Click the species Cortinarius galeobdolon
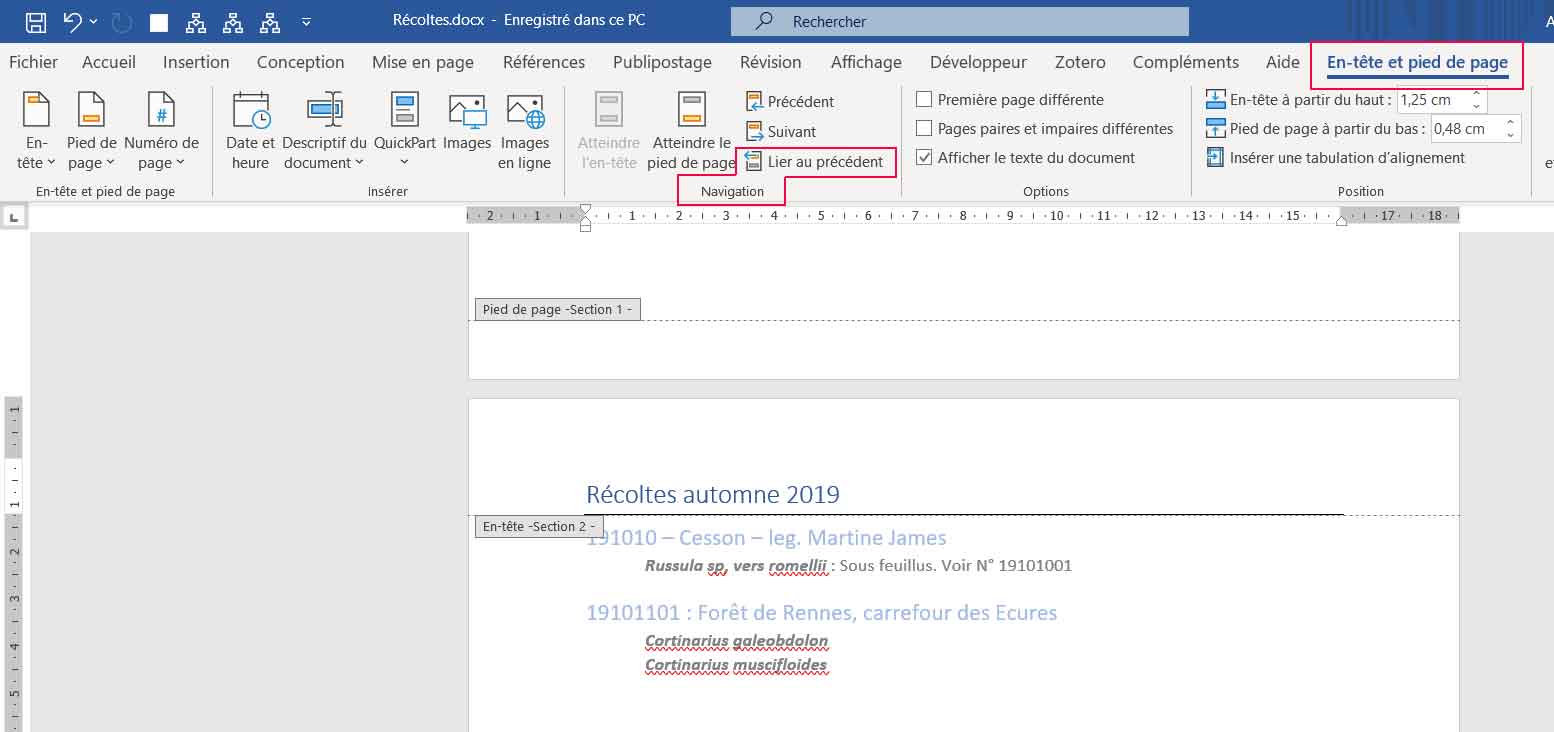 coord(736,641)
